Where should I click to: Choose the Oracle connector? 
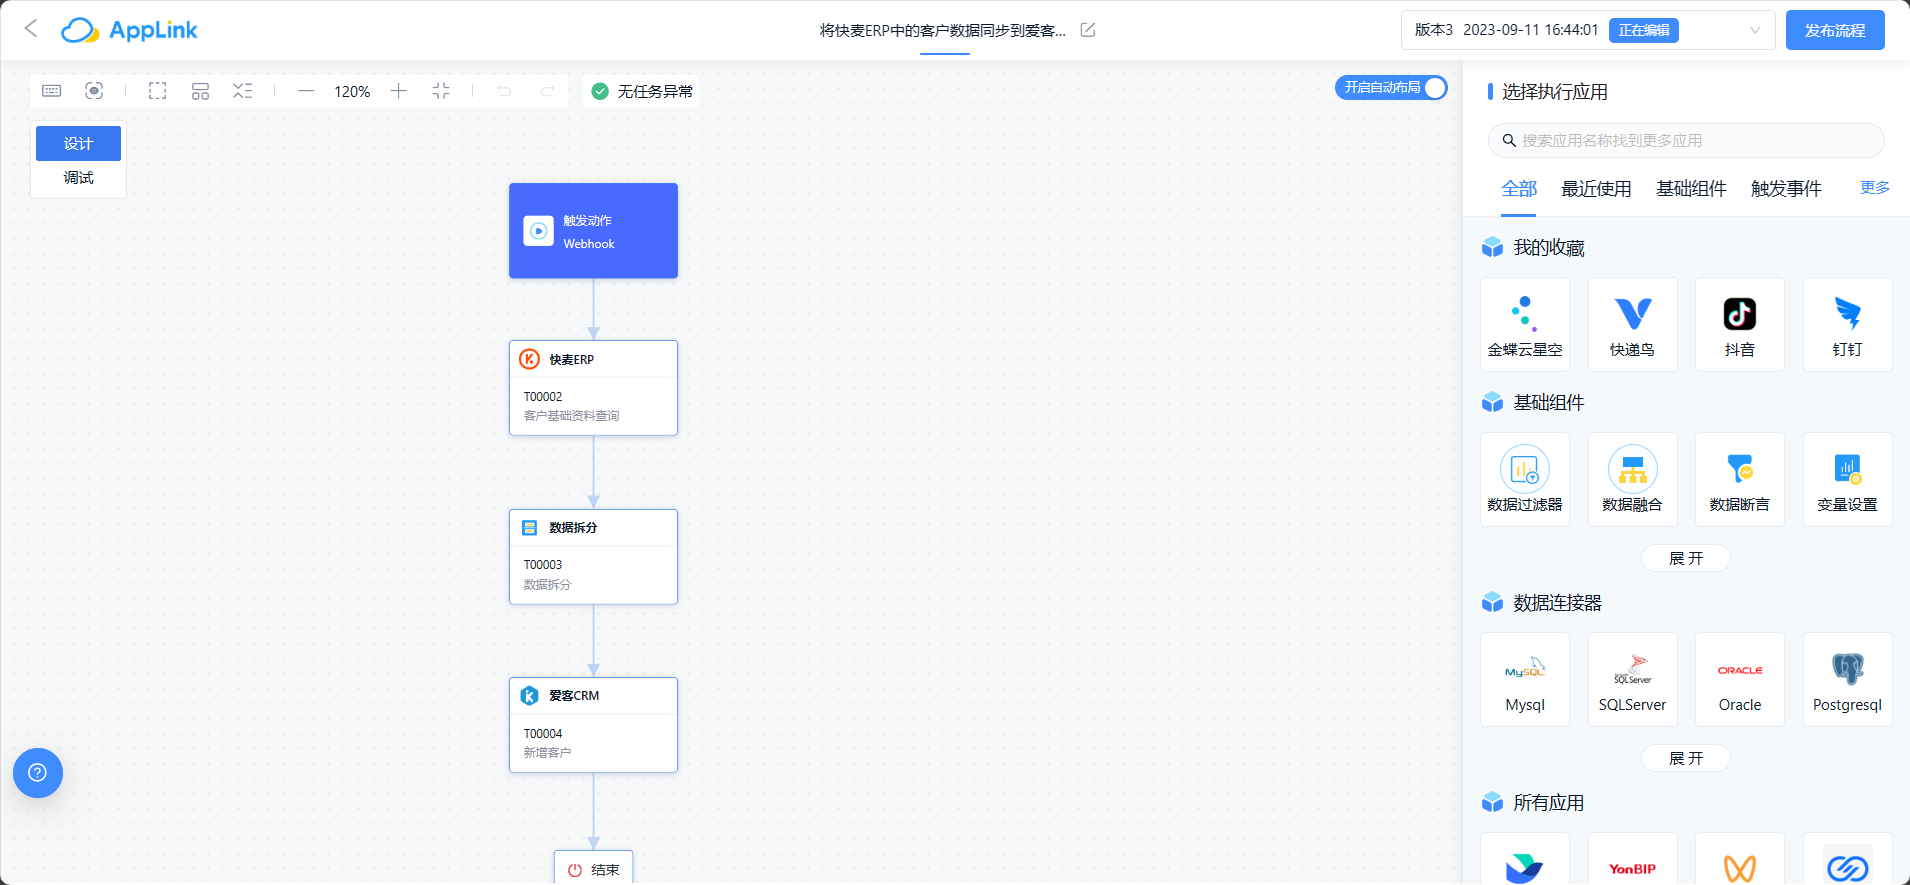click(1740, 680)
